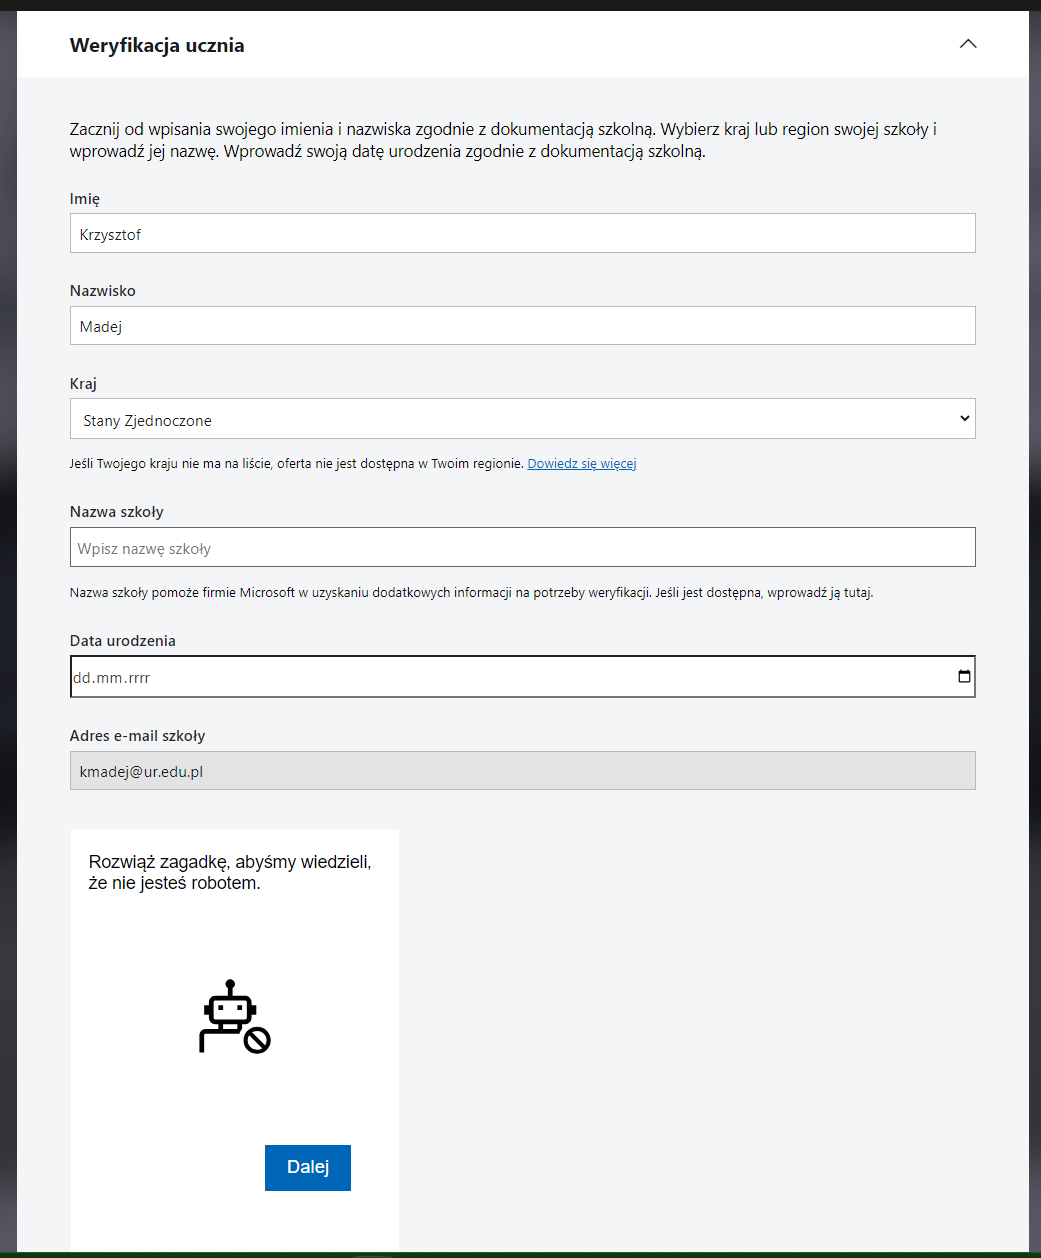Click the Imię field label
Screen dimensions: 1041x1258
(x=85, y=199)
